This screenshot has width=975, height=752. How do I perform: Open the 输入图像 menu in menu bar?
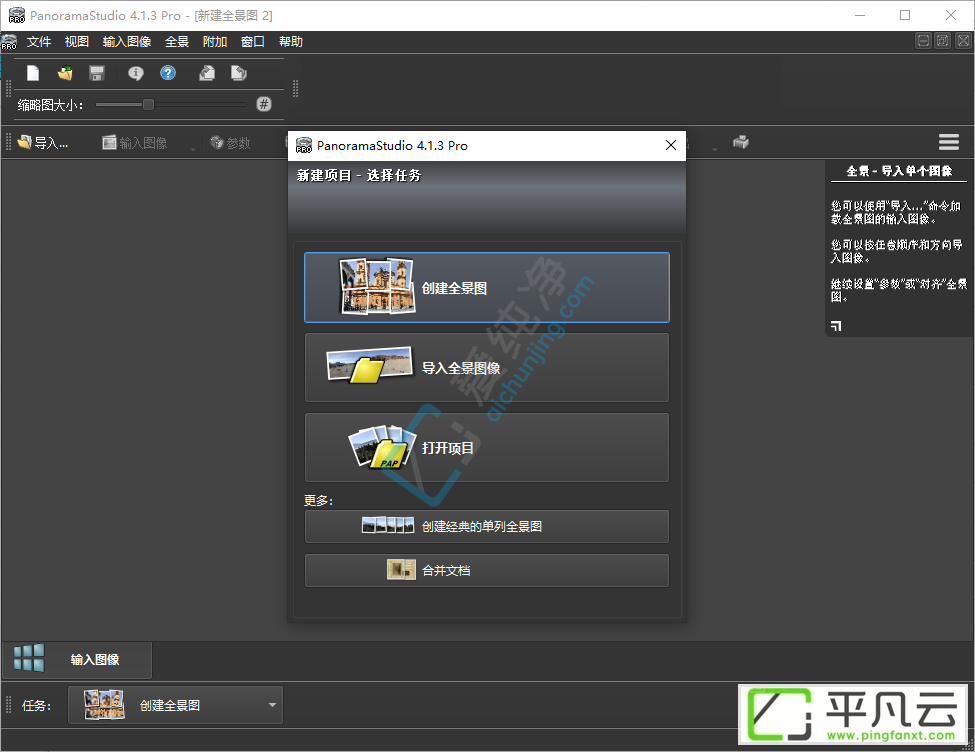tap(127, 42)
